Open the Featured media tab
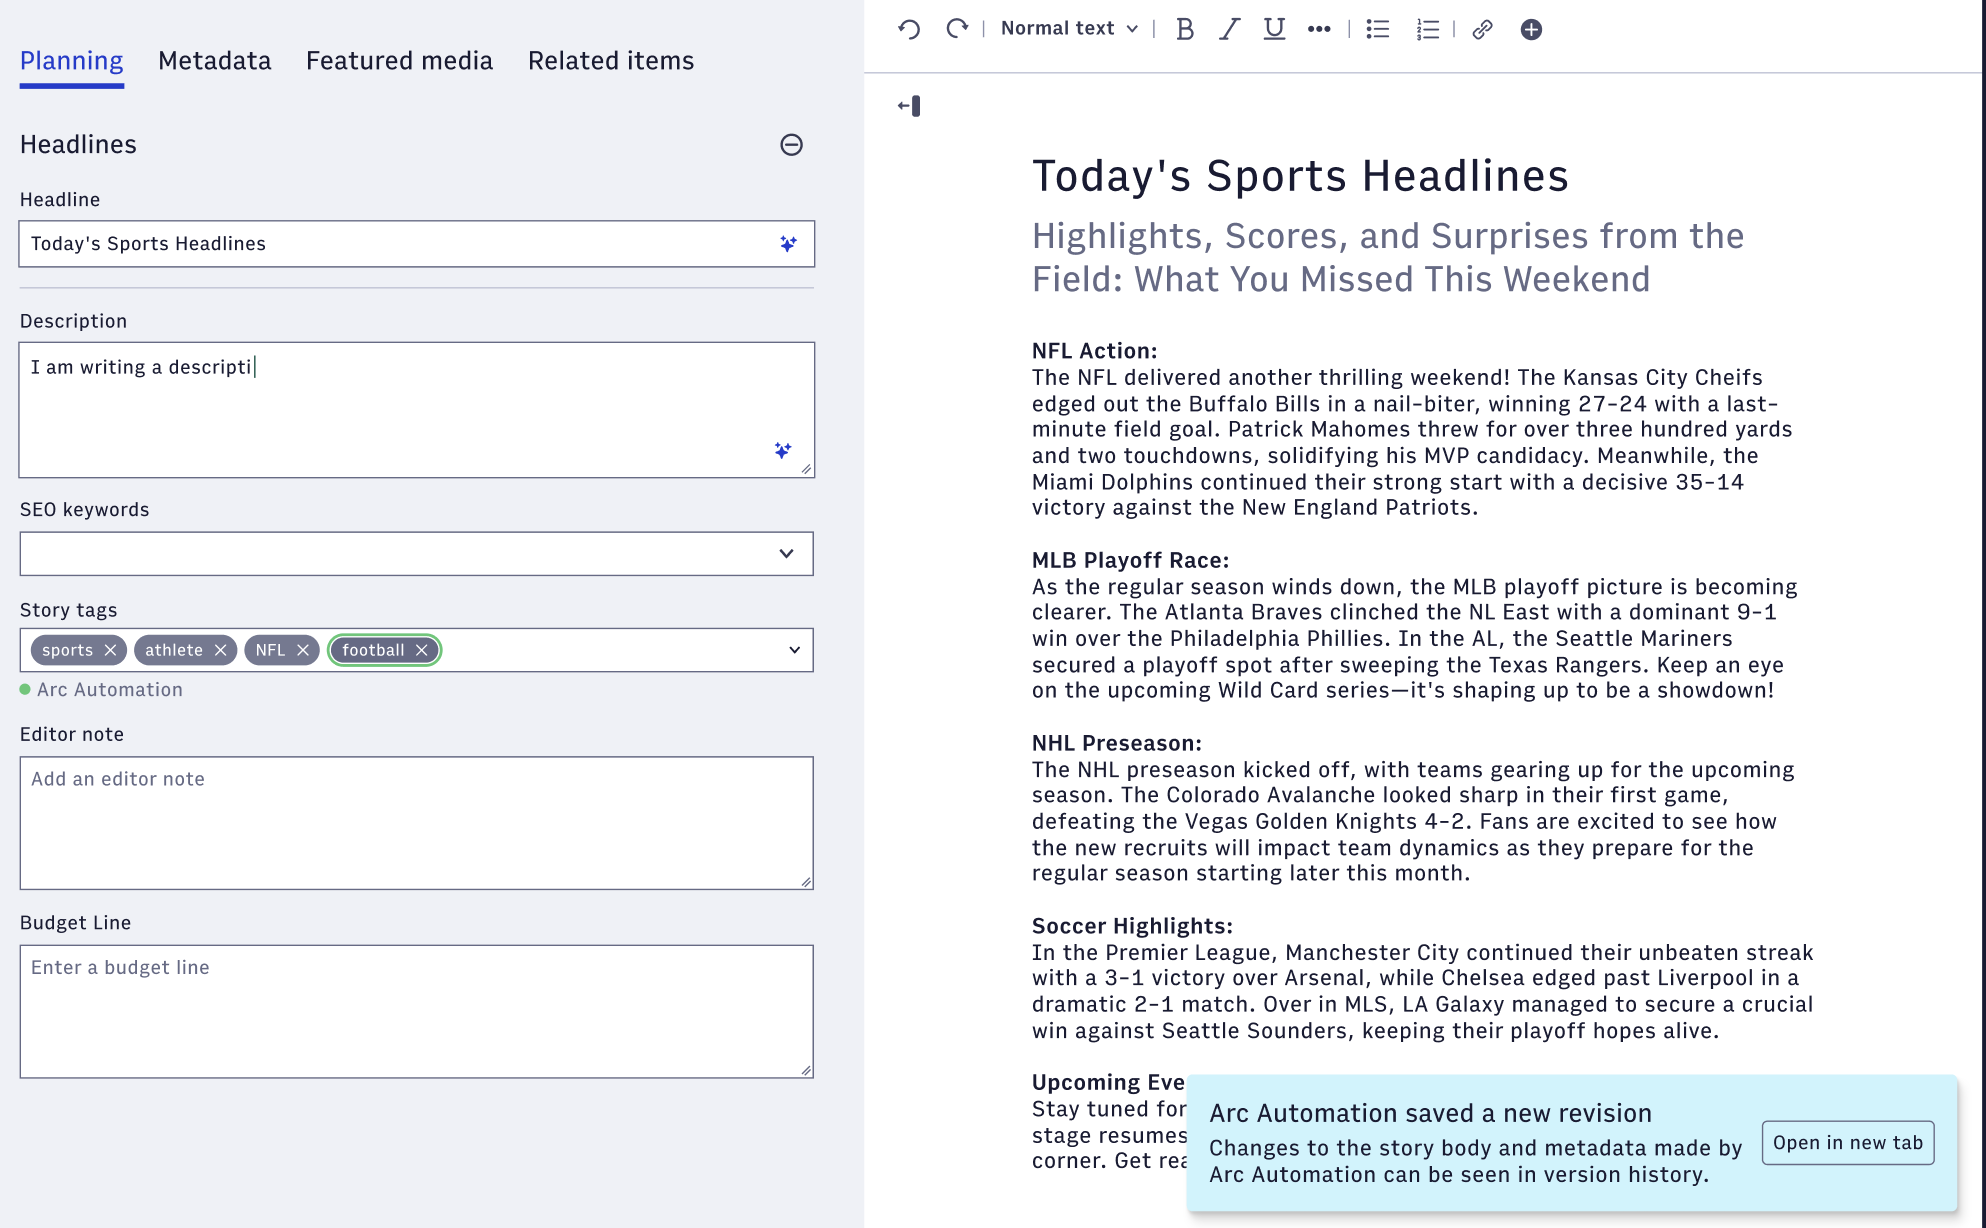The height and width of the screenshot is (1228, 1986). [x=399, y=61]
